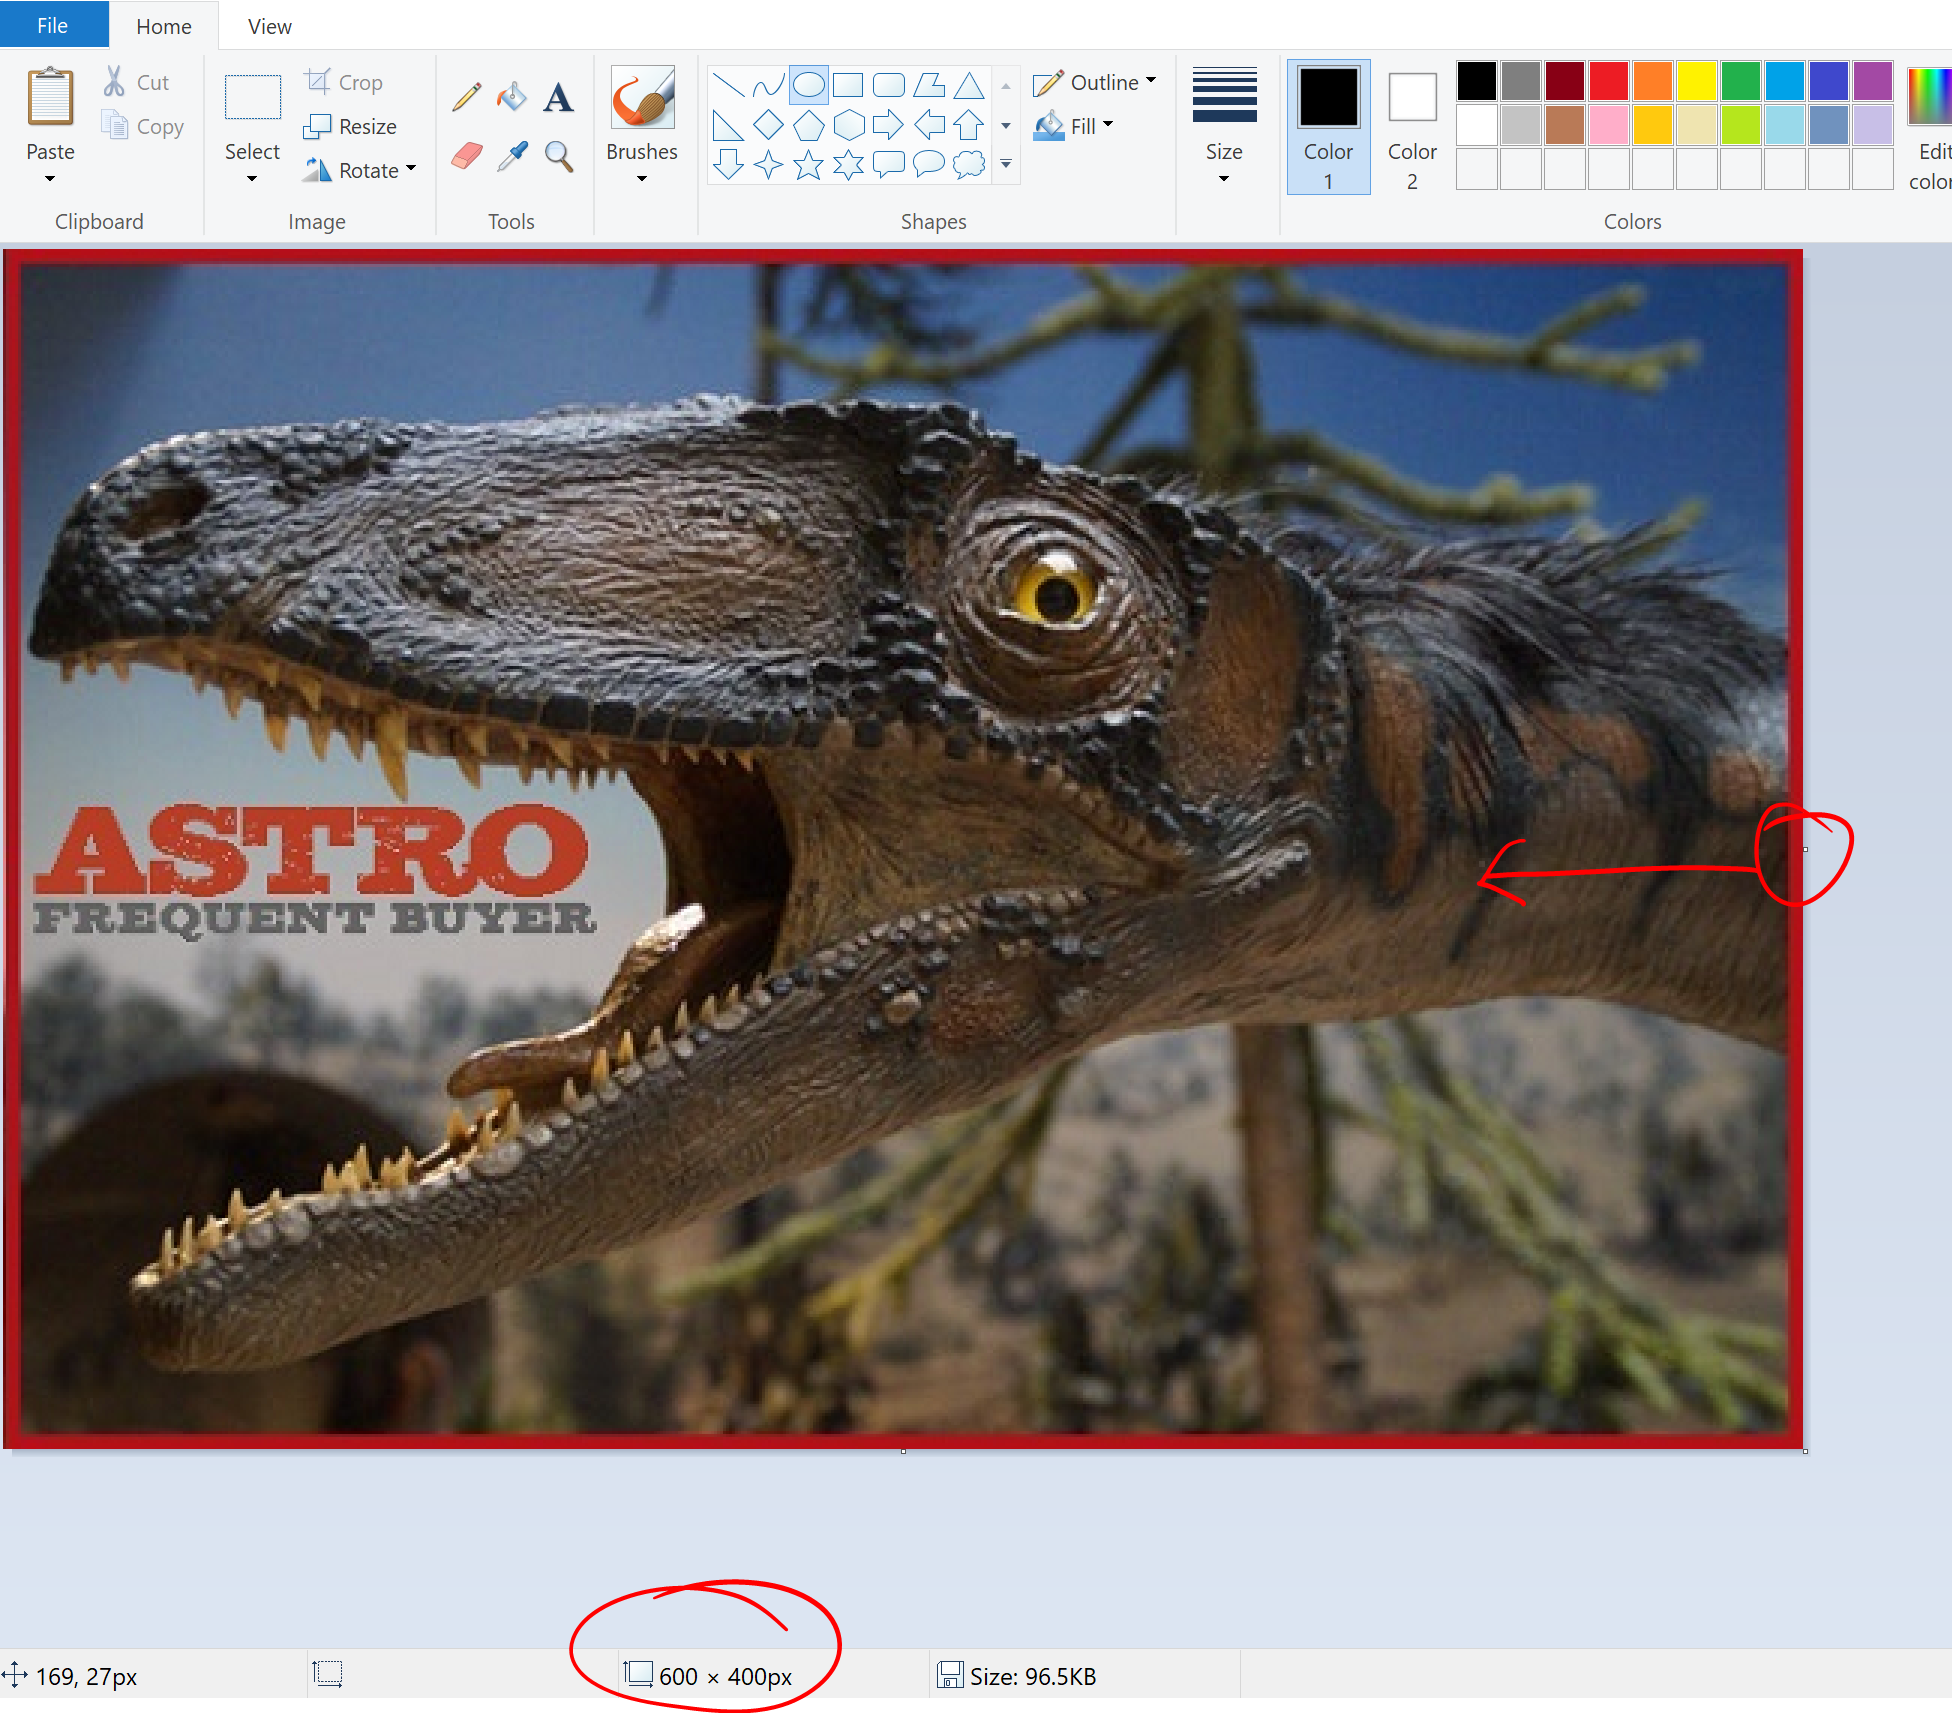Click the Resize button
The image size is (1952, 1713).
point(351,126)
